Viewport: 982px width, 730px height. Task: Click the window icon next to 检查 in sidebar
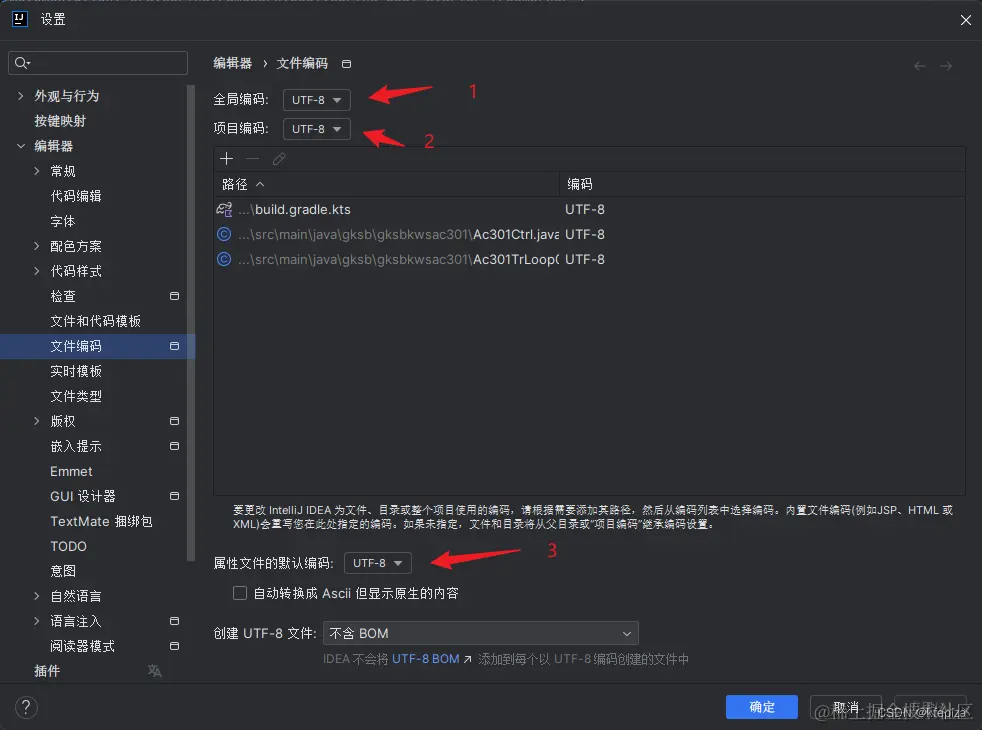click(174, 296)
